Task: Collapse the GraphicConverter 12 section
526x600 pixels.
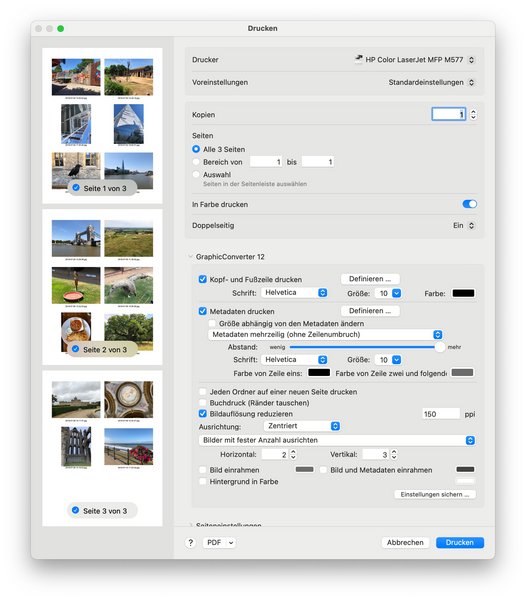Action: [x=190, y=256]
